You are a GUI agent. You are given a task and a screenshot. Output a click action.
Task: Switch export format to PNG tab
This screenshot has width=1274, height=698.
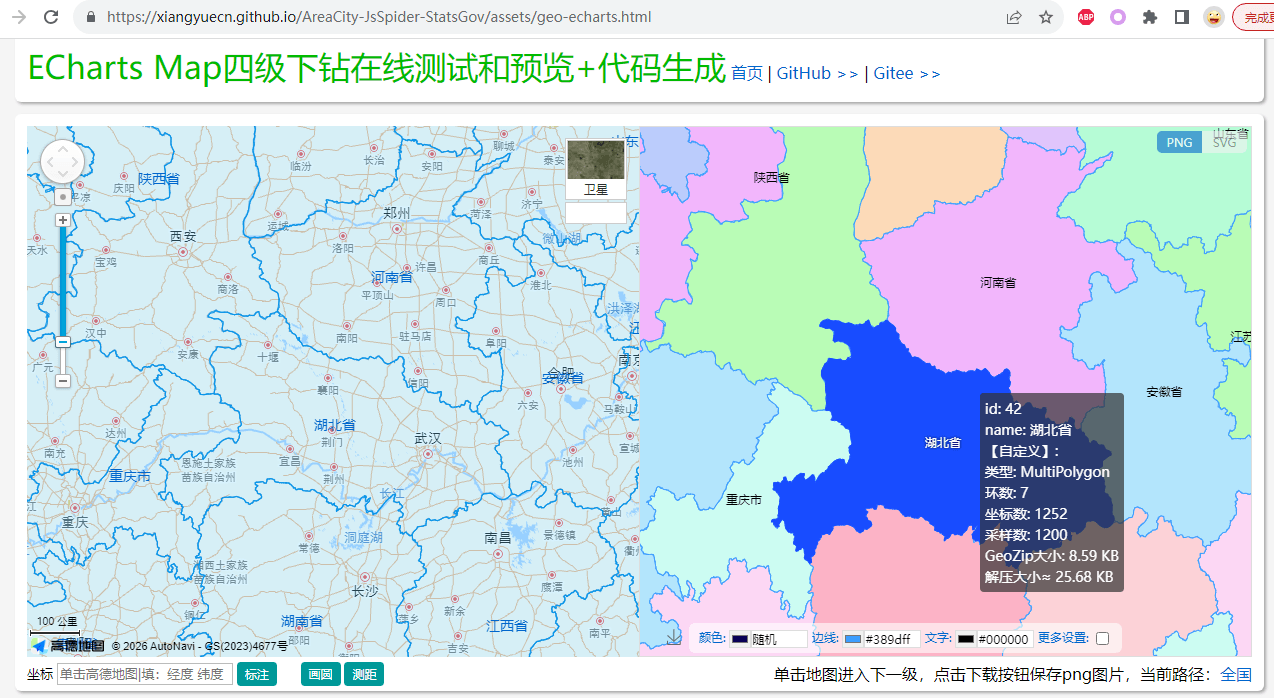pos(1179,142)
